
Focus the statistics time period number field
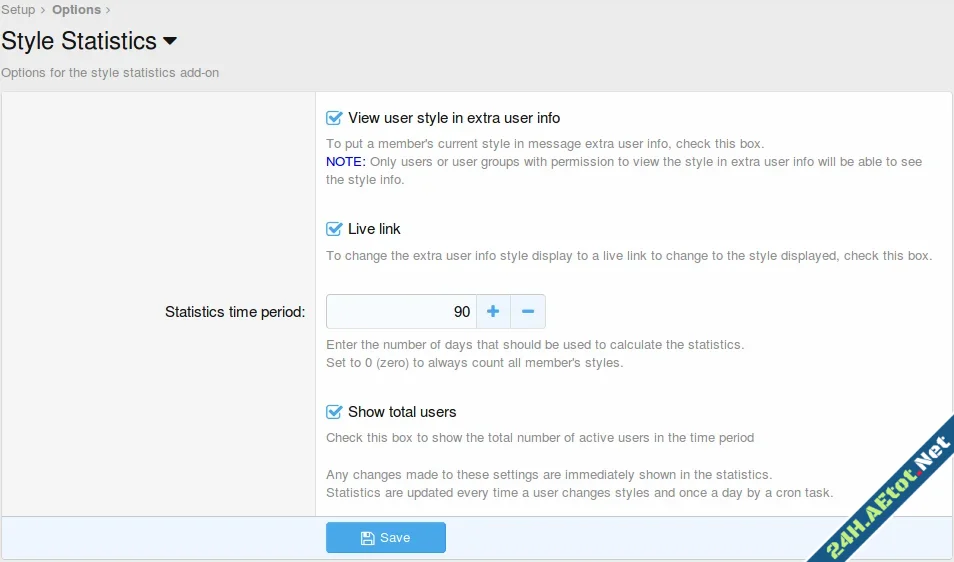click(x=401, y=312)
